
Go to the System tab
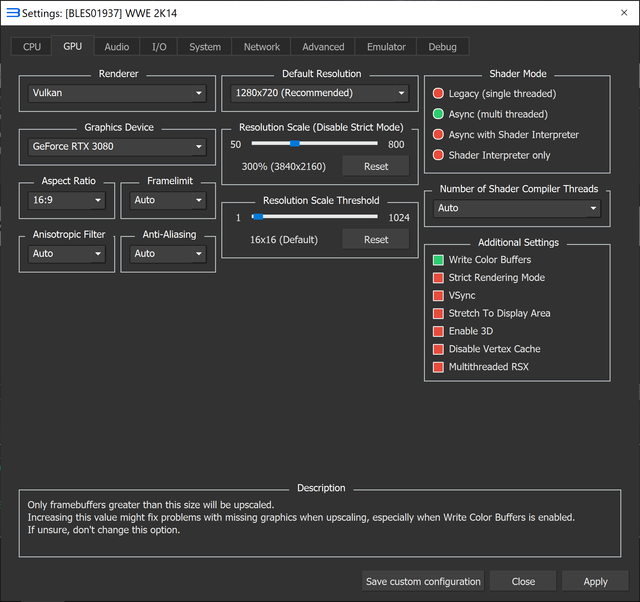pyautogui.click(x=205, y=47)
